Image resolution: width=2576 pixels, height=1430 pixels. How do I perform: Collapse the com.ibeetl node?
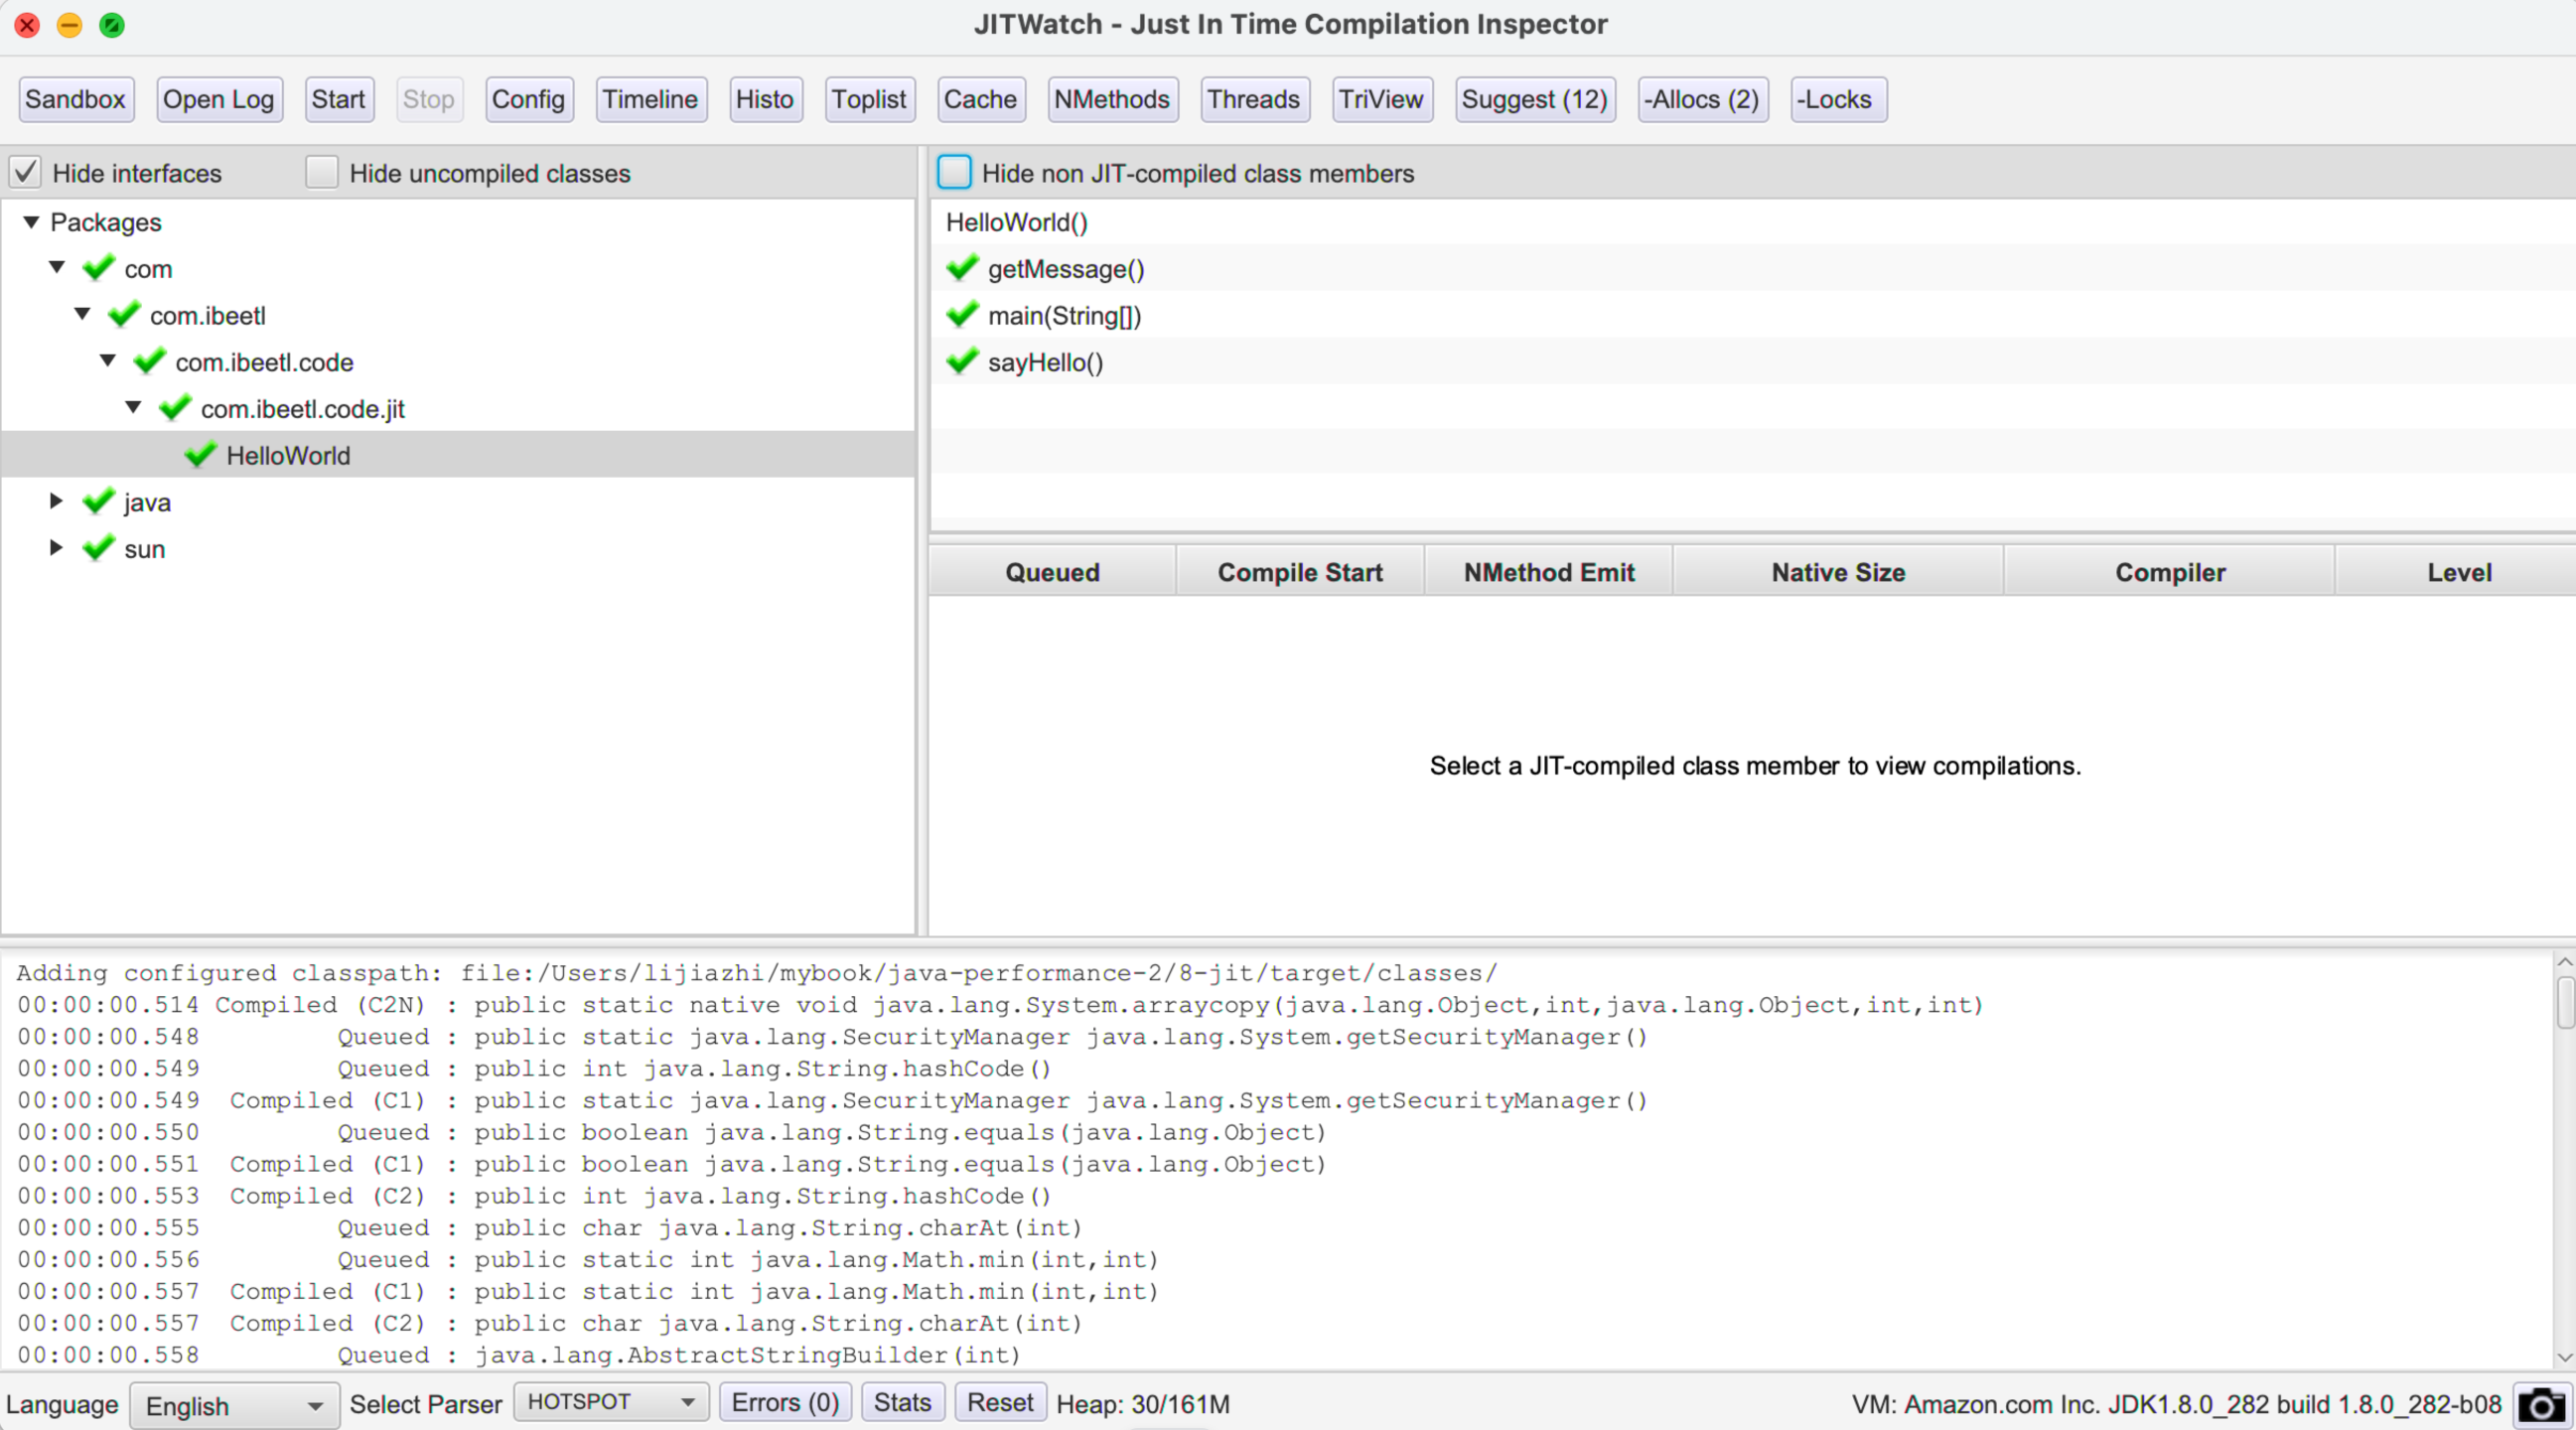tap(82, 315)
